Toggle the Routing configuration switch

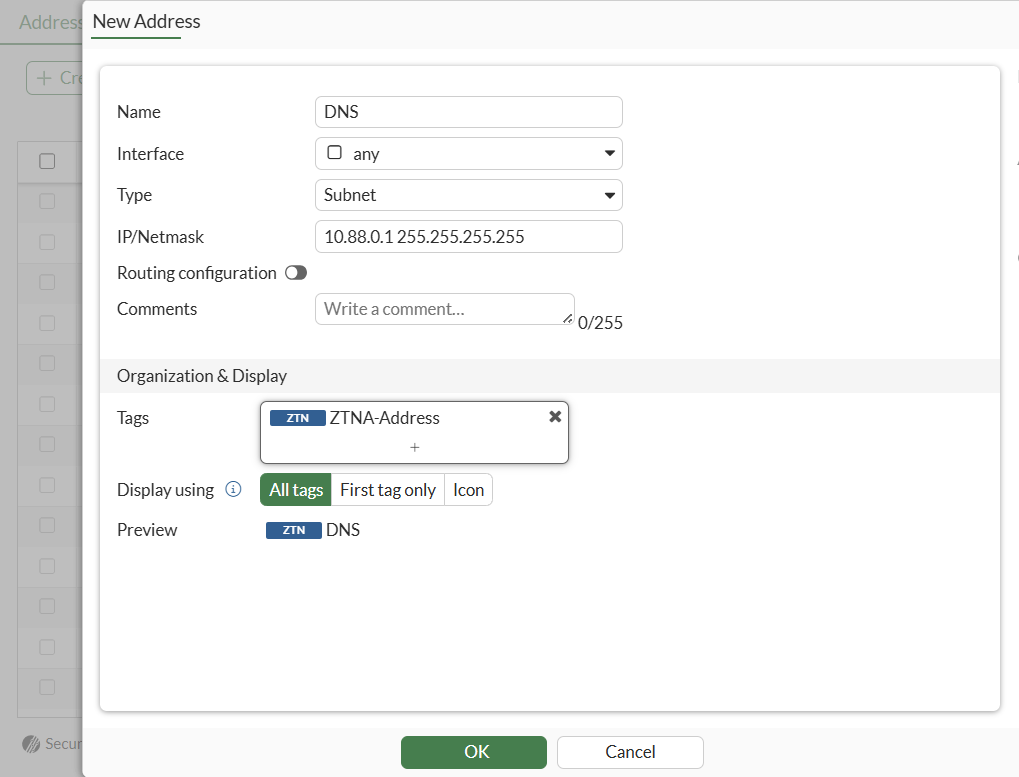pos(296,273)
